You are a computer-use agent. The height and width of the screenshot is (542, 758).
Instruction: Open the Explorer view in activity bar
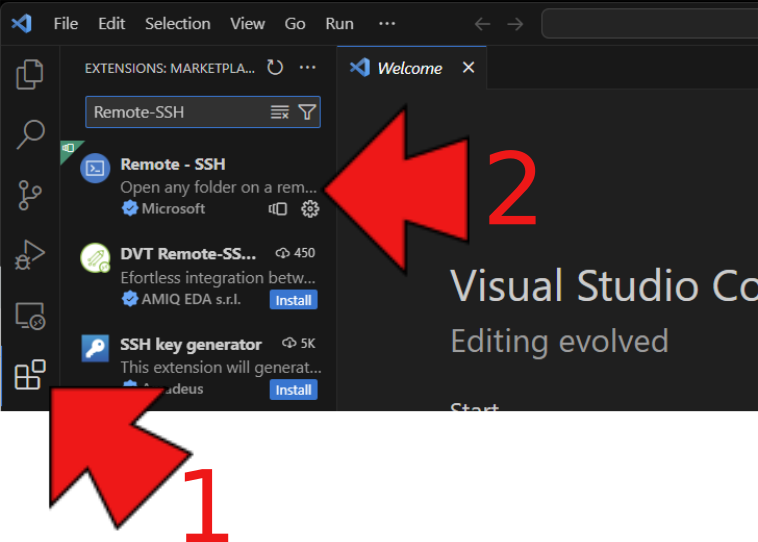[30, 73]
